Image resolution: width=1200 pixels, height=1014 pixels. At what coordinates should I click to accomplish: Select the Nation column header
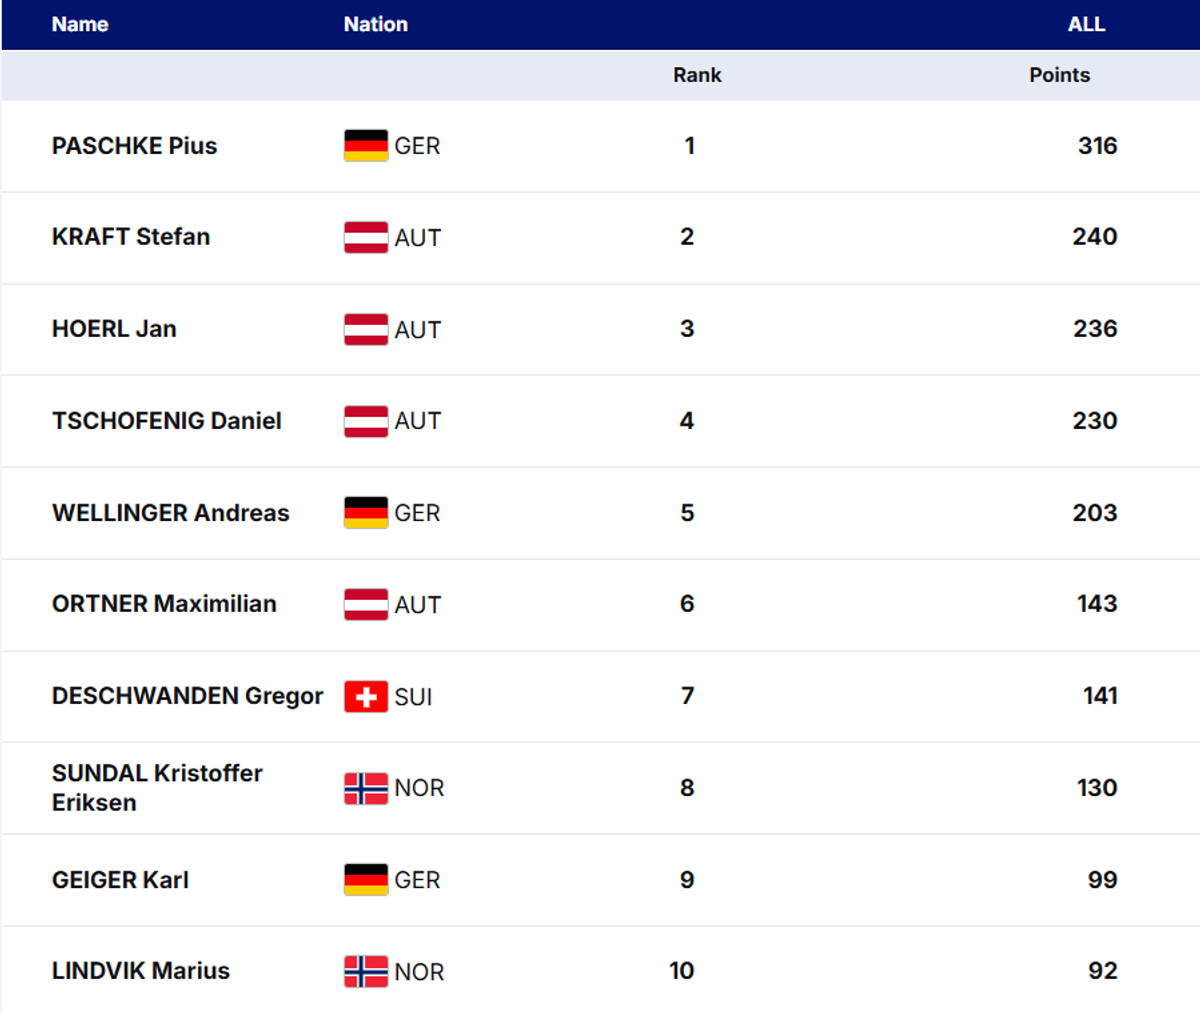375,24
